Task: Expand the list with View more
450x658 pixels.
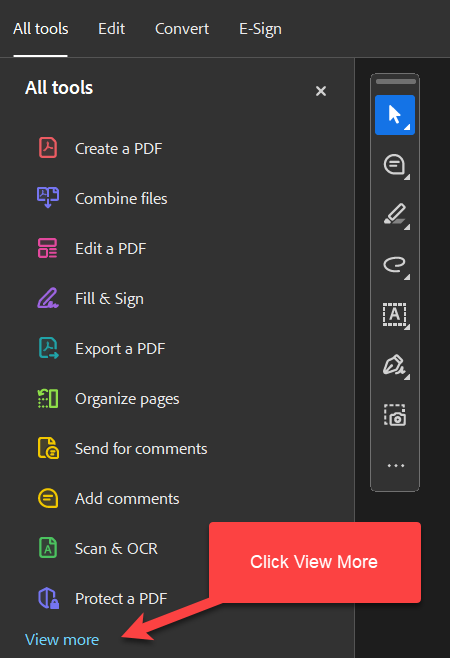Action: (x=62, y=640)
